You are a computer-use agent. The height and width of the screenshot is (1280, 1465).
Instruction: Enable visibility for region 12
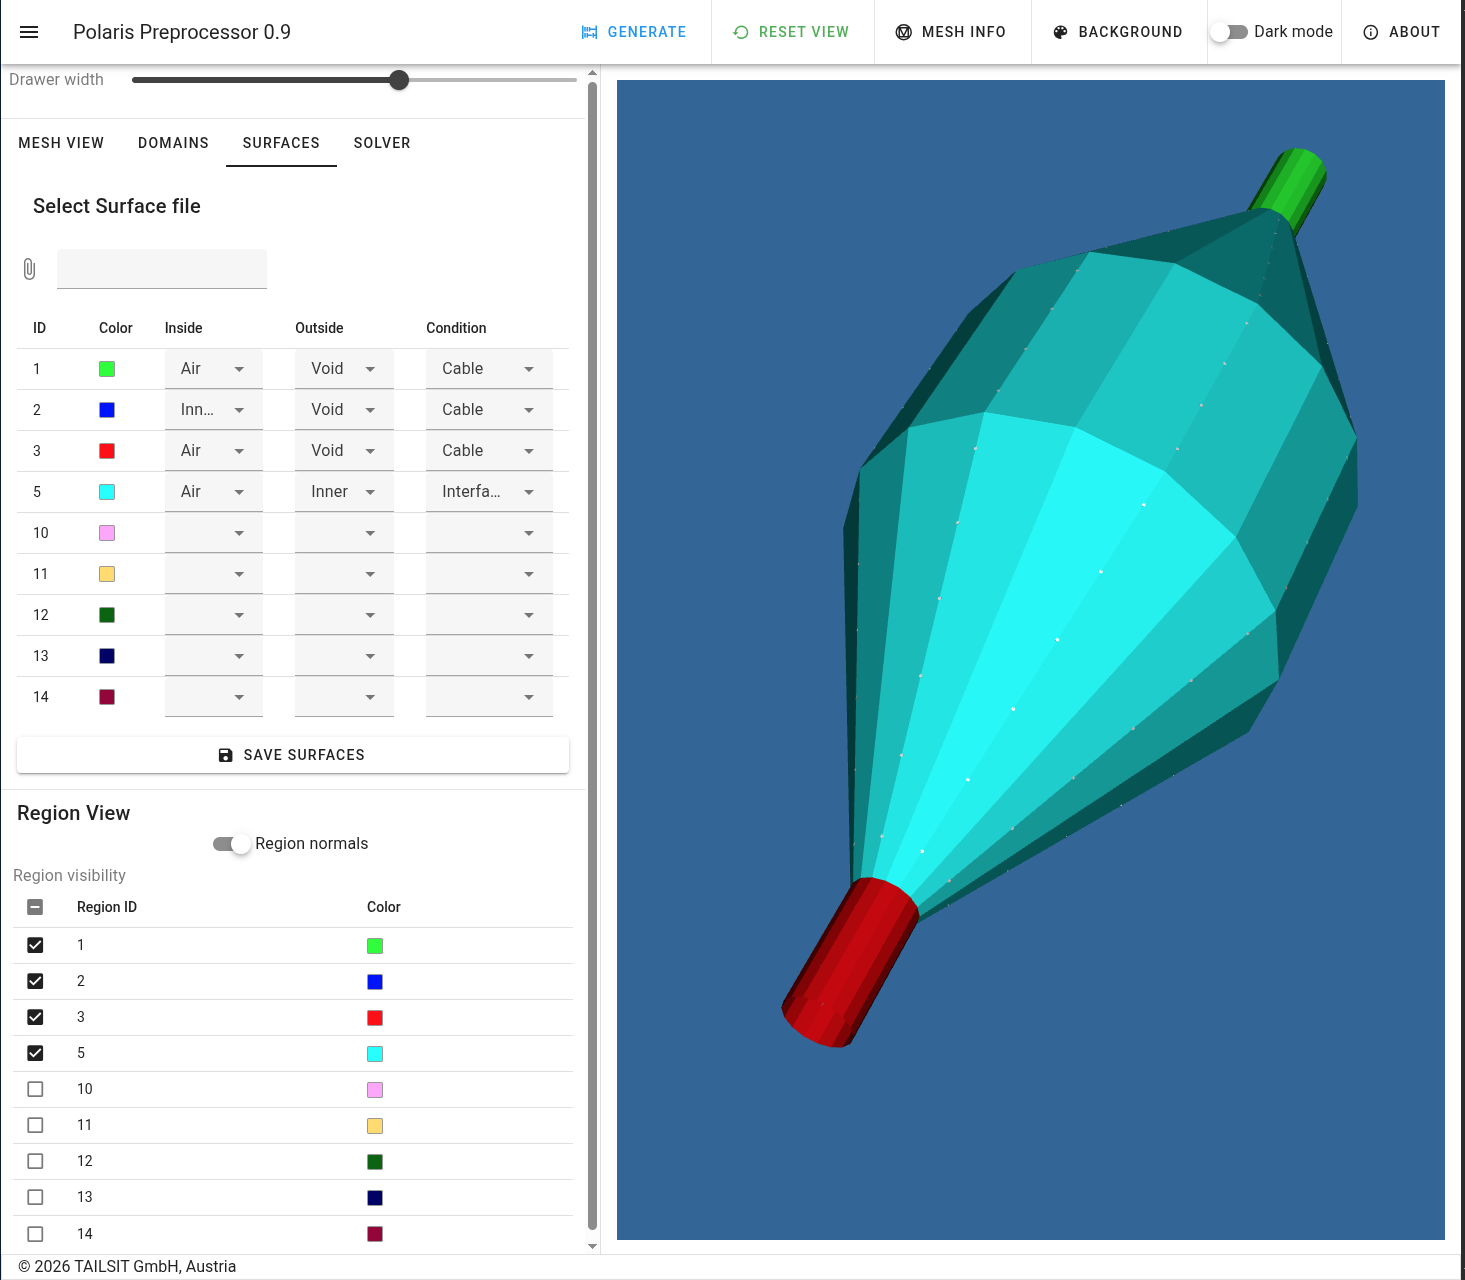[35, 1161]
